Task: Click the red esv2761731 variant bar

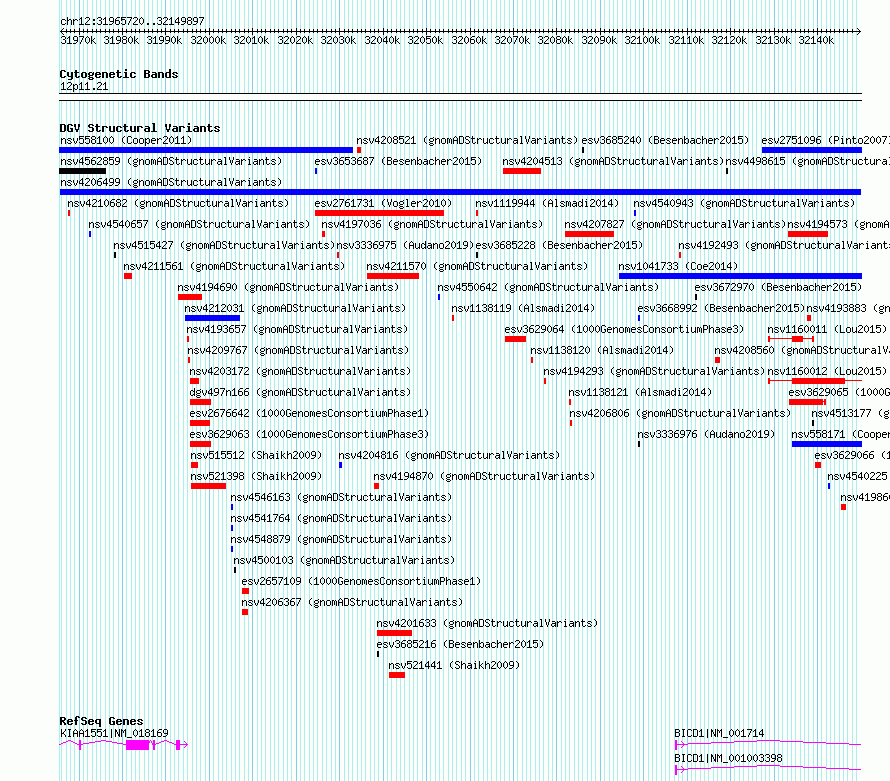Action: point(379,213)
